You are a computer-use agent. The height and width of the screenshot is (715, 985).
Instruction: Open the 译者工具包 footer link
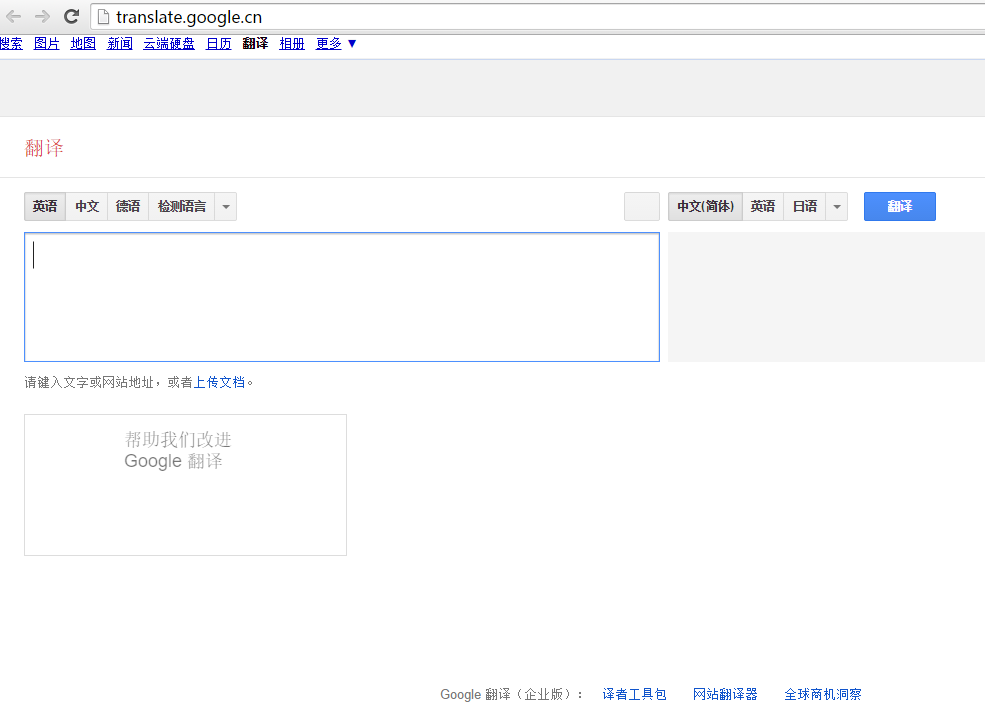[634, 694]
